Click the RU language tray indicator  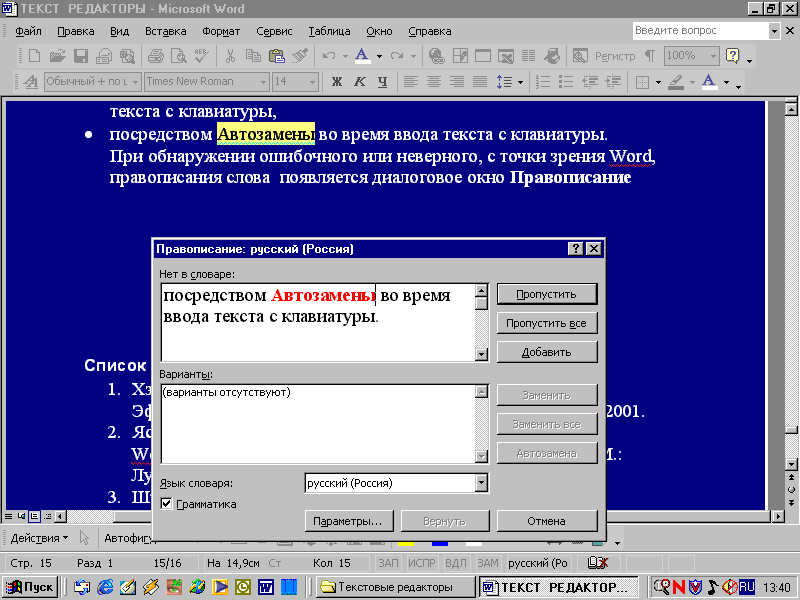click(x=747, y=587)
